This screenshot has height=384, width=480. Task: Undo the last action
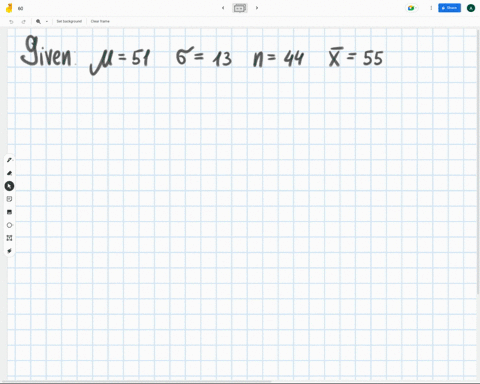point(11,22)
